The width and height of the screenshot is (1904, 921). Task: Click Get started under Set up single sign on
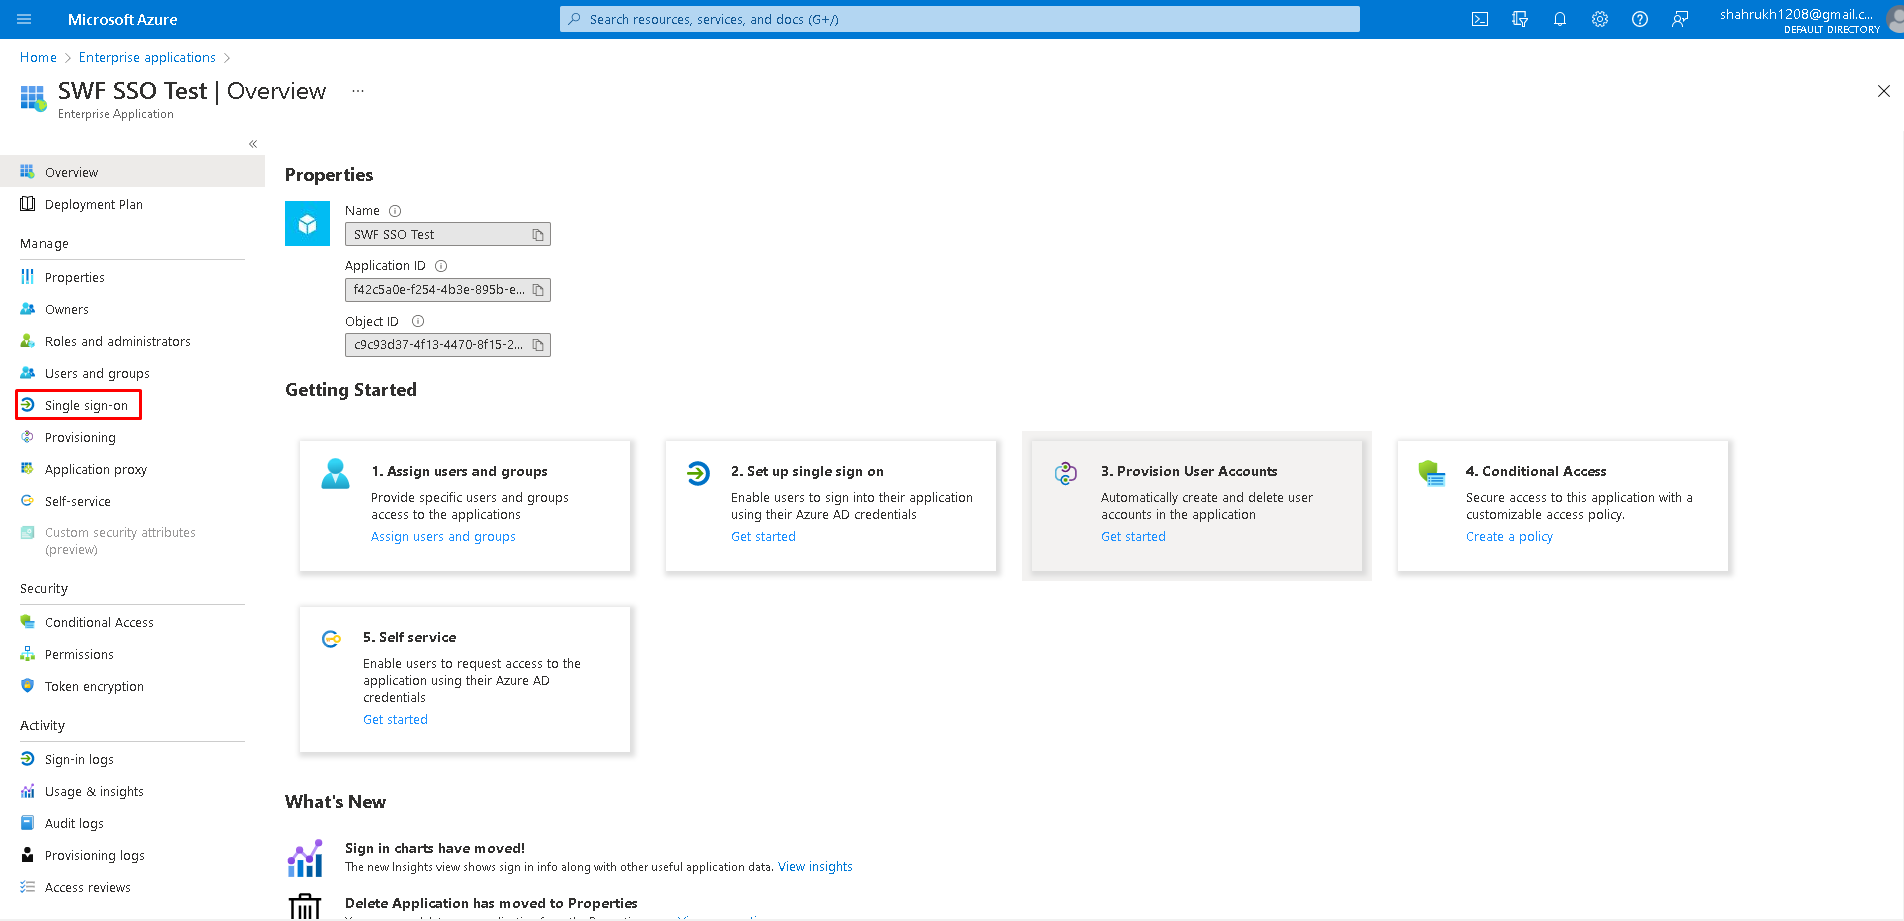763,537
